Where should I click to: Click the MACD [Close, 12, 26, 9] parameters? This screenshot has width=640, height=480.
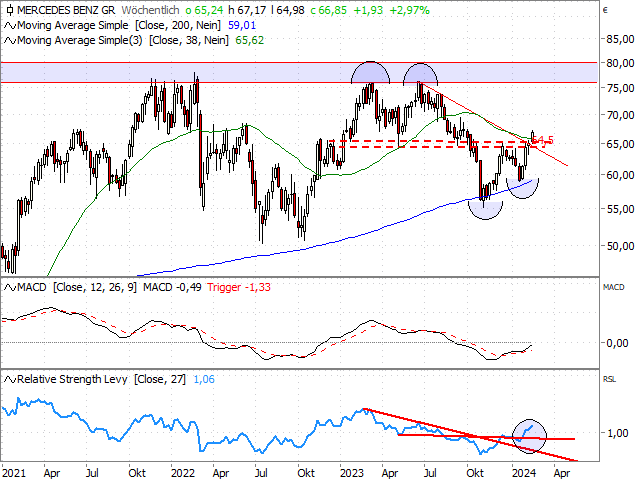pyautogui.click(x=95, y=287)
